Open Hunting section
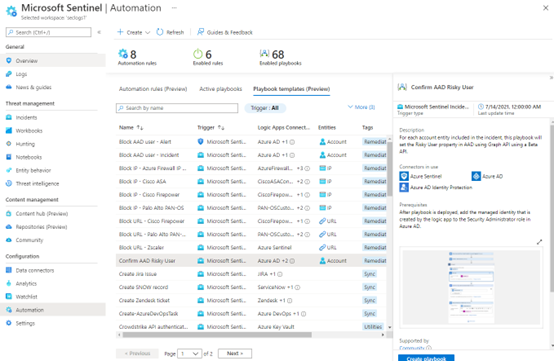554x361 pixels. (25, 144)
